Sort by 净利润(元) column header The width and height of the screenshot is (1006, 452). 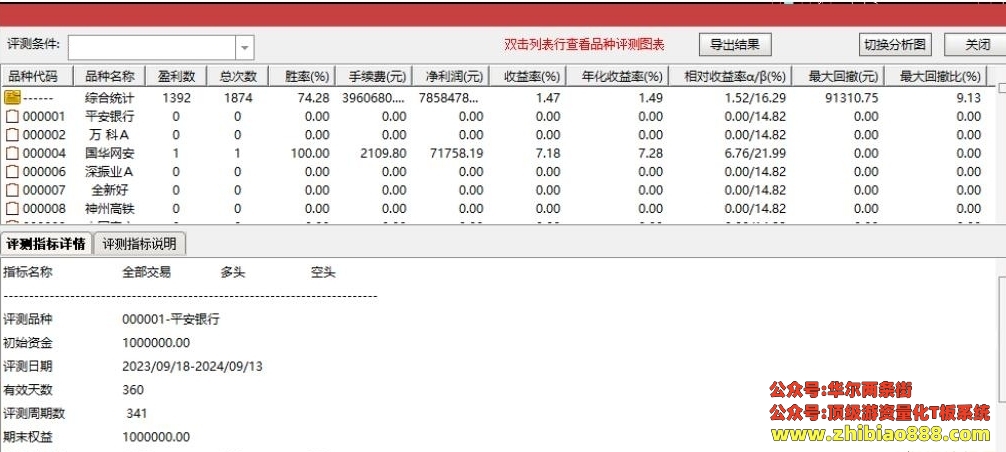click(450, 76)
